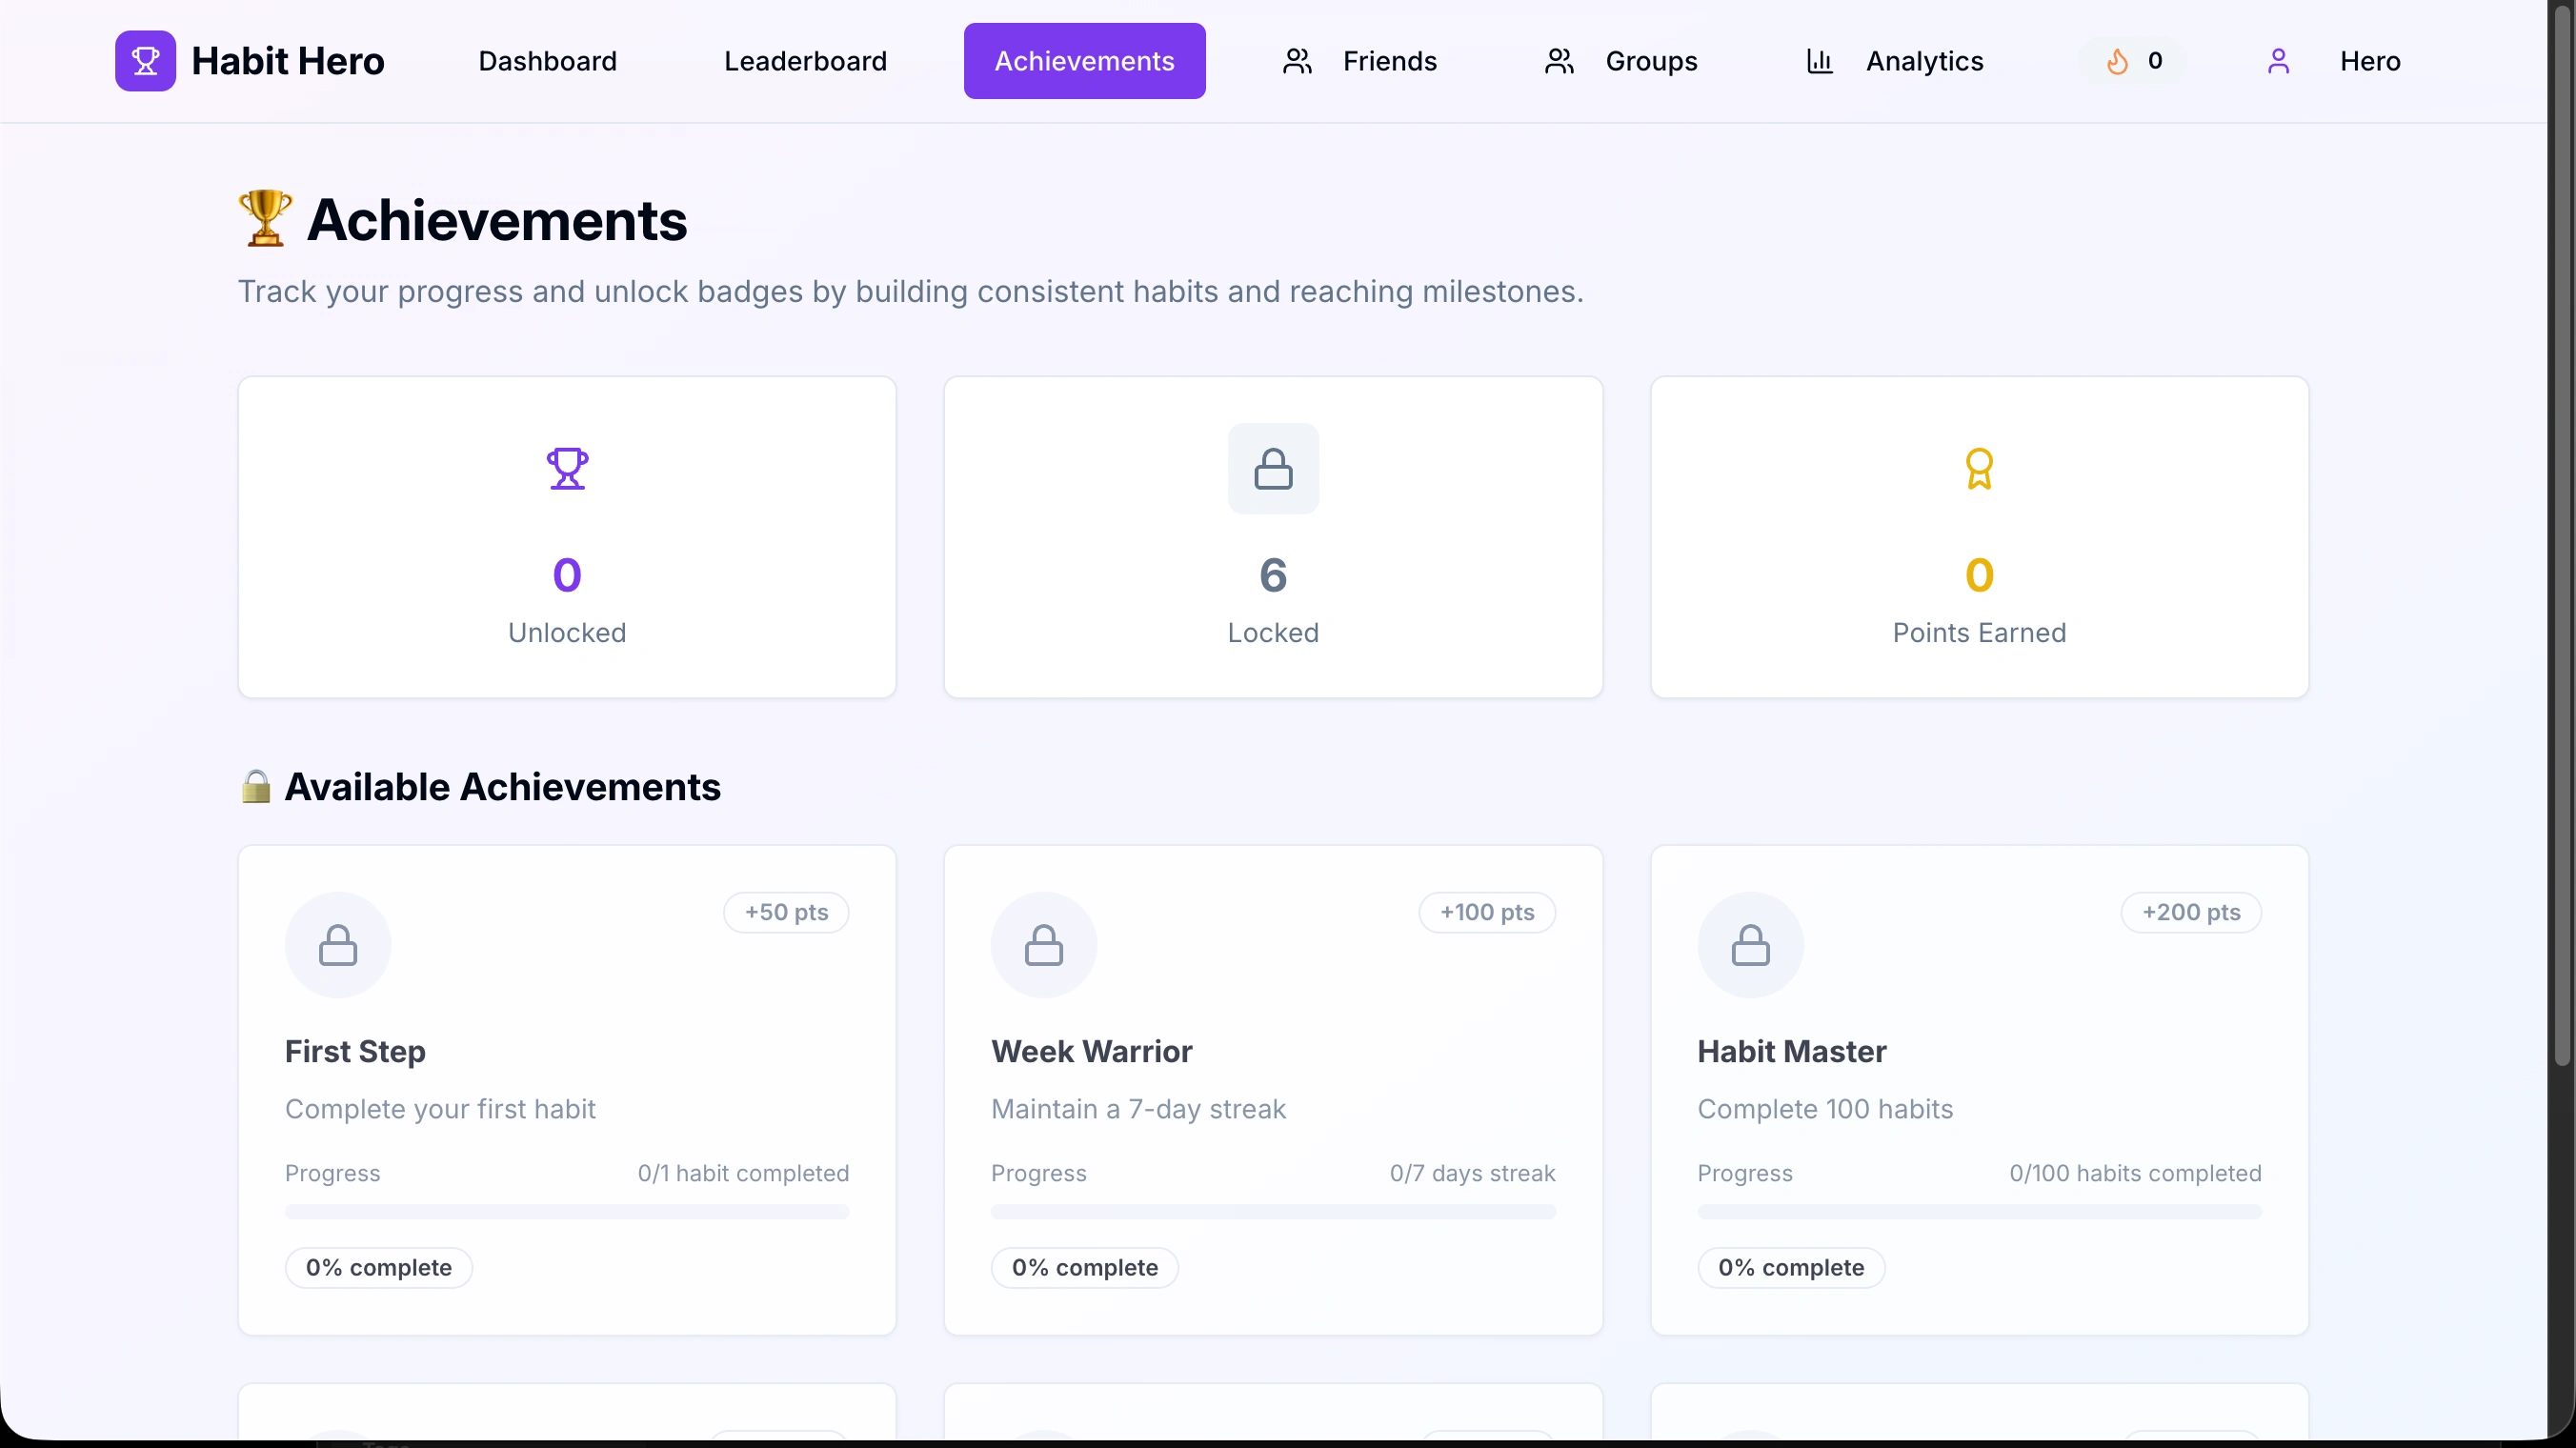
Task: Click the lock icon in Locked stats card
Action: pyautogui.click(x=1273, y=468)
